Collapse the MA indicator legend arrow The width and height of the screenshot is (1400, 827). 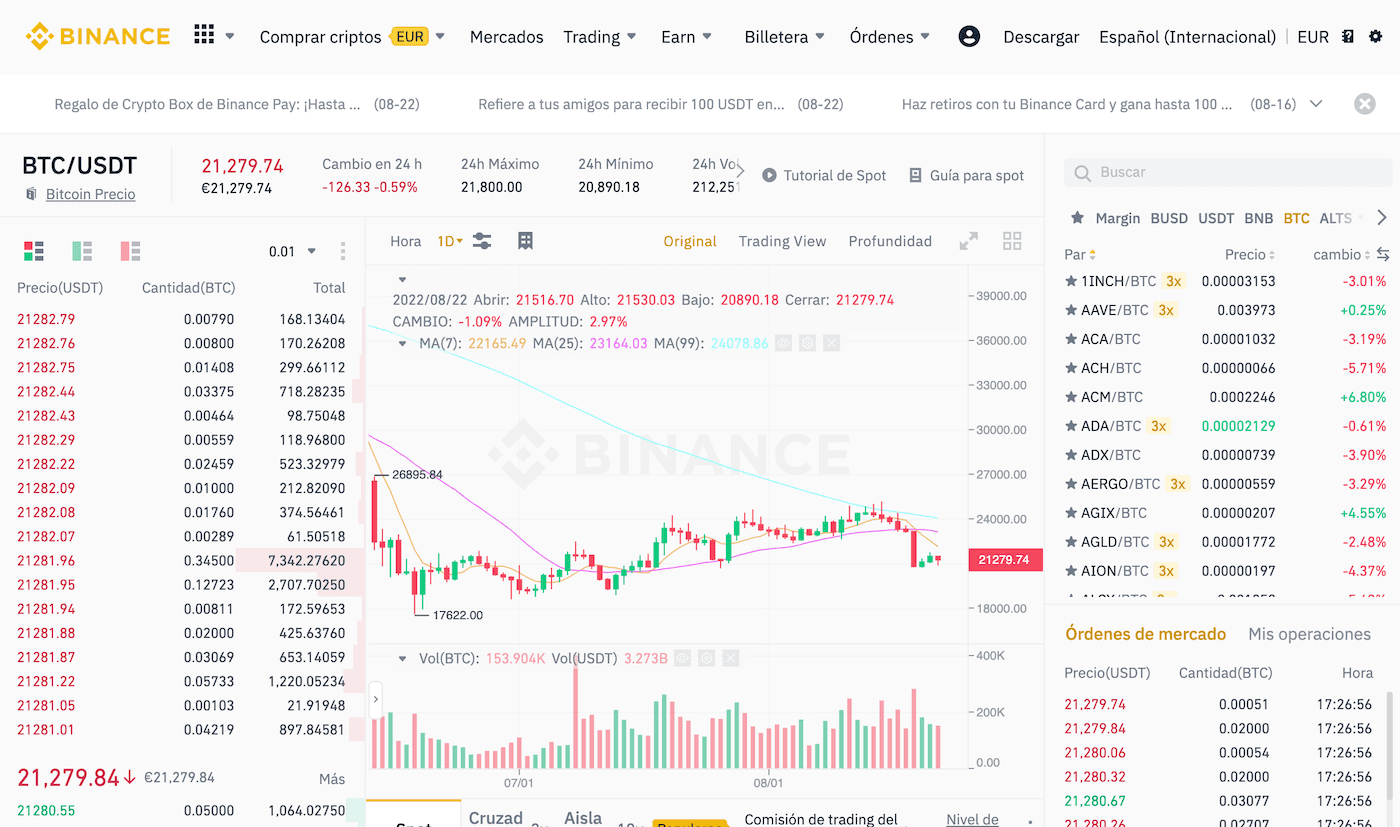click(403, 343)
